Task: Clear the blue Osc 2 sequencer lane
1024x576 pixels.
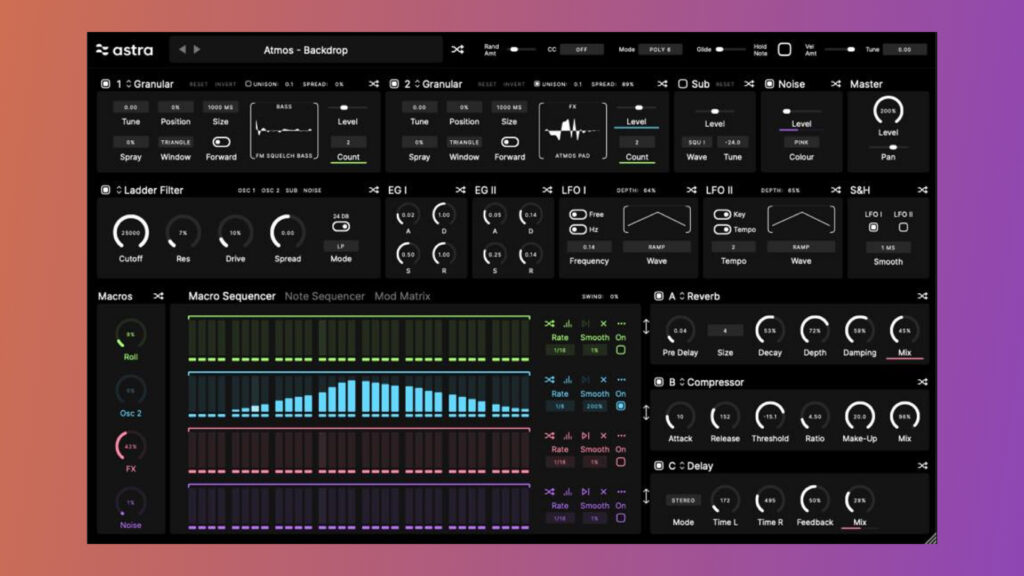Action: [x=603, y=380]
